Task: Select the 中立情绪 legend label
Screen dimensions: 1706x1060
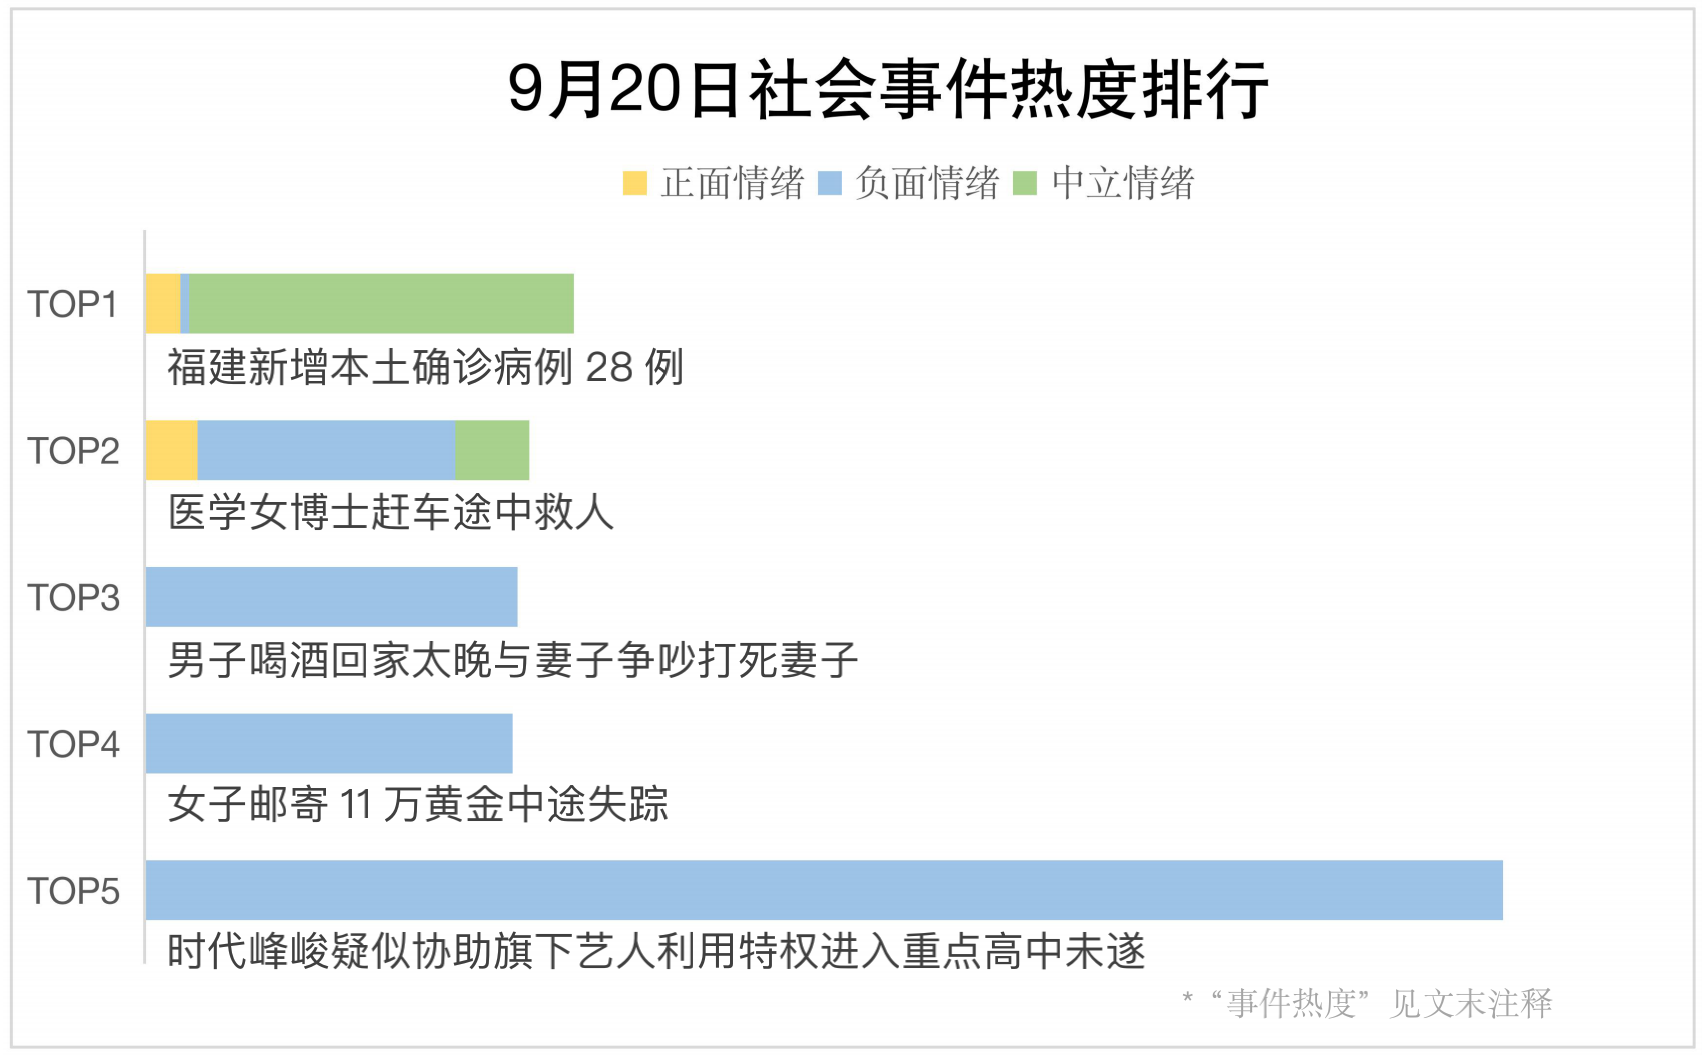Action: (1122, 183)
